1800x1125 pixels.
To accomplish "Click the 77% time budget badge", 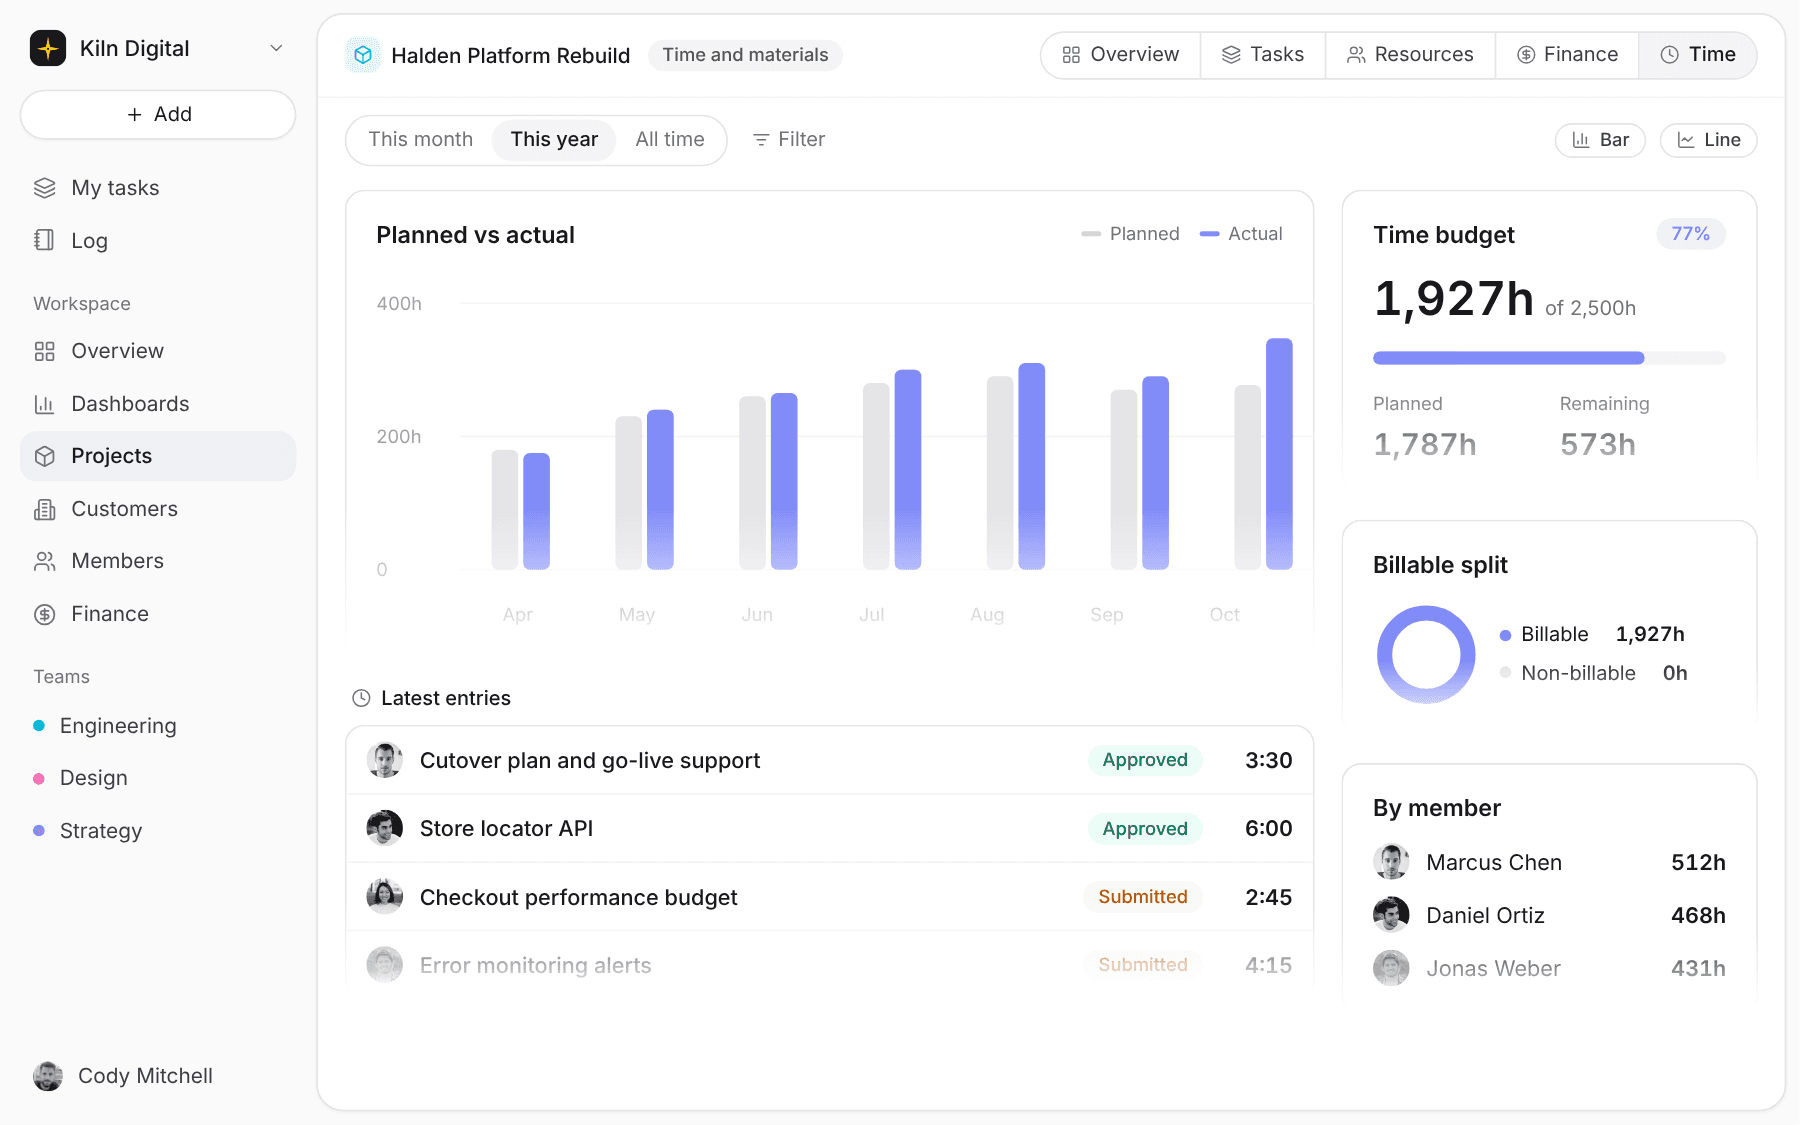I will (1690, 234).
